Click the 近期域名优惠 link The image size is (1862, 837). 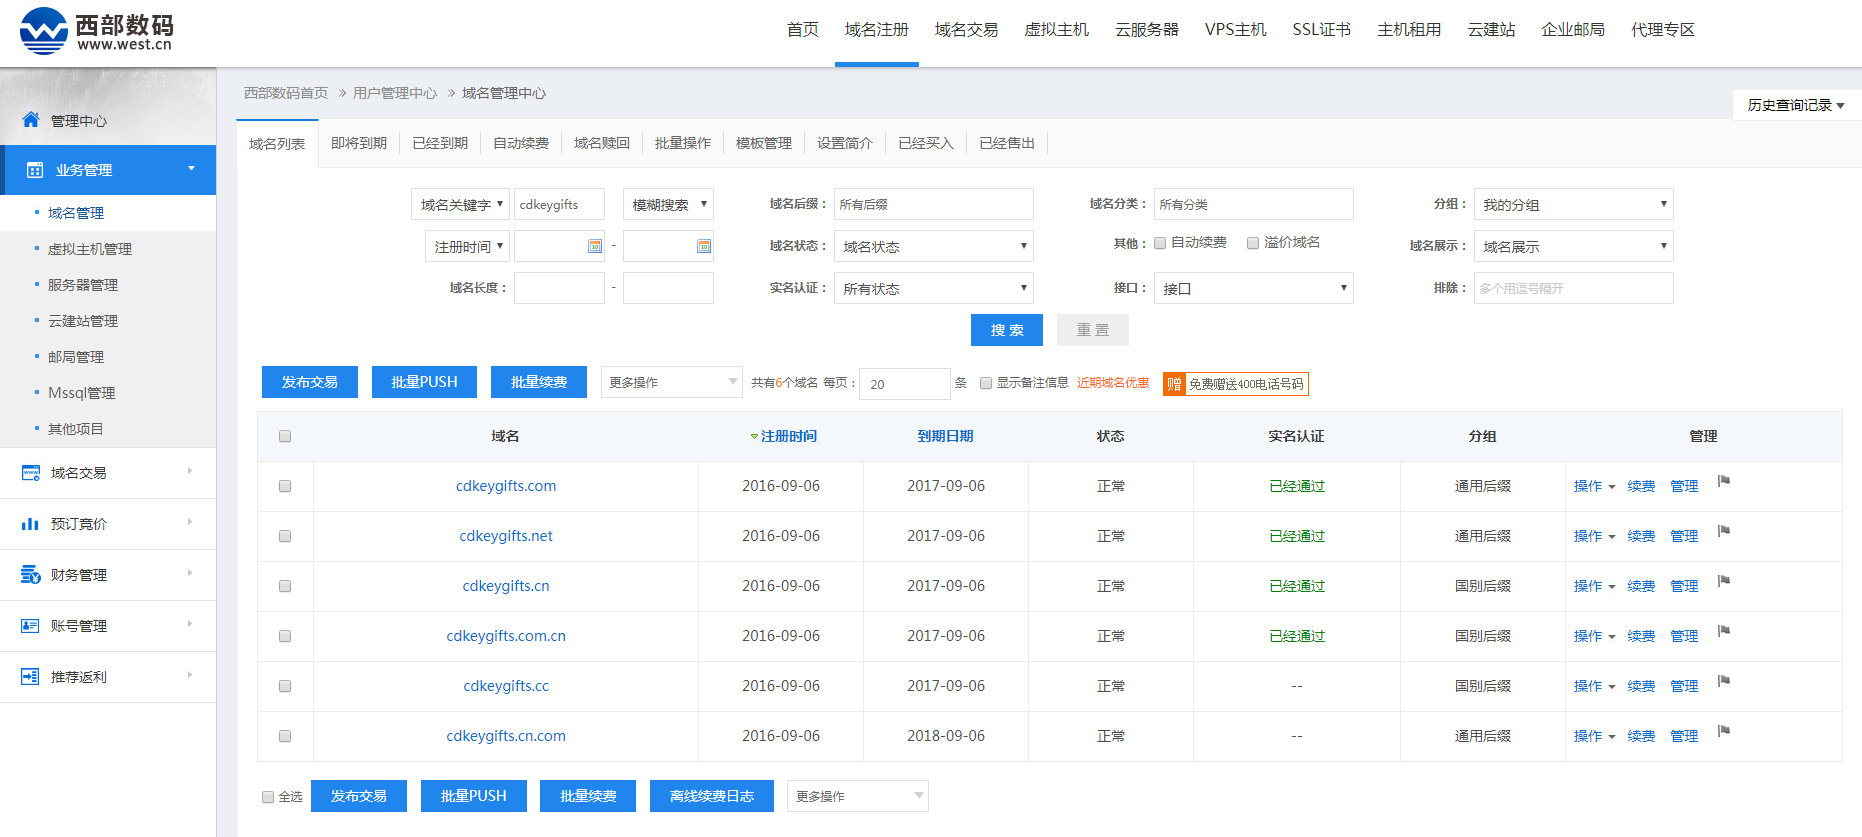(1113, 383)
